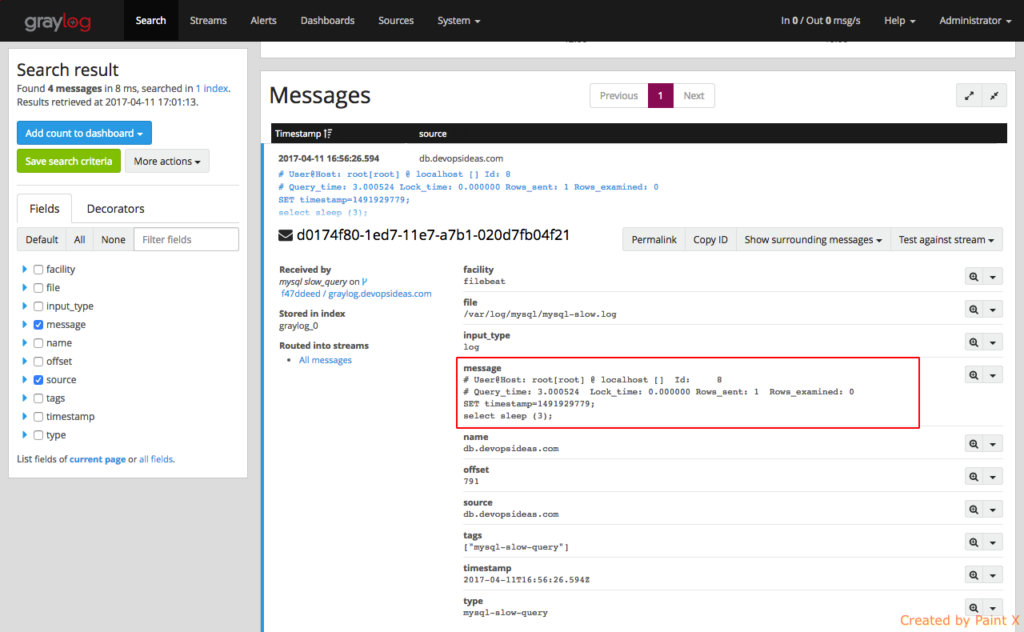Click the Graylog logo in the navigation bar
Image resolution: width=1024 pixels, height=632 pixels.
click(59, 20)
